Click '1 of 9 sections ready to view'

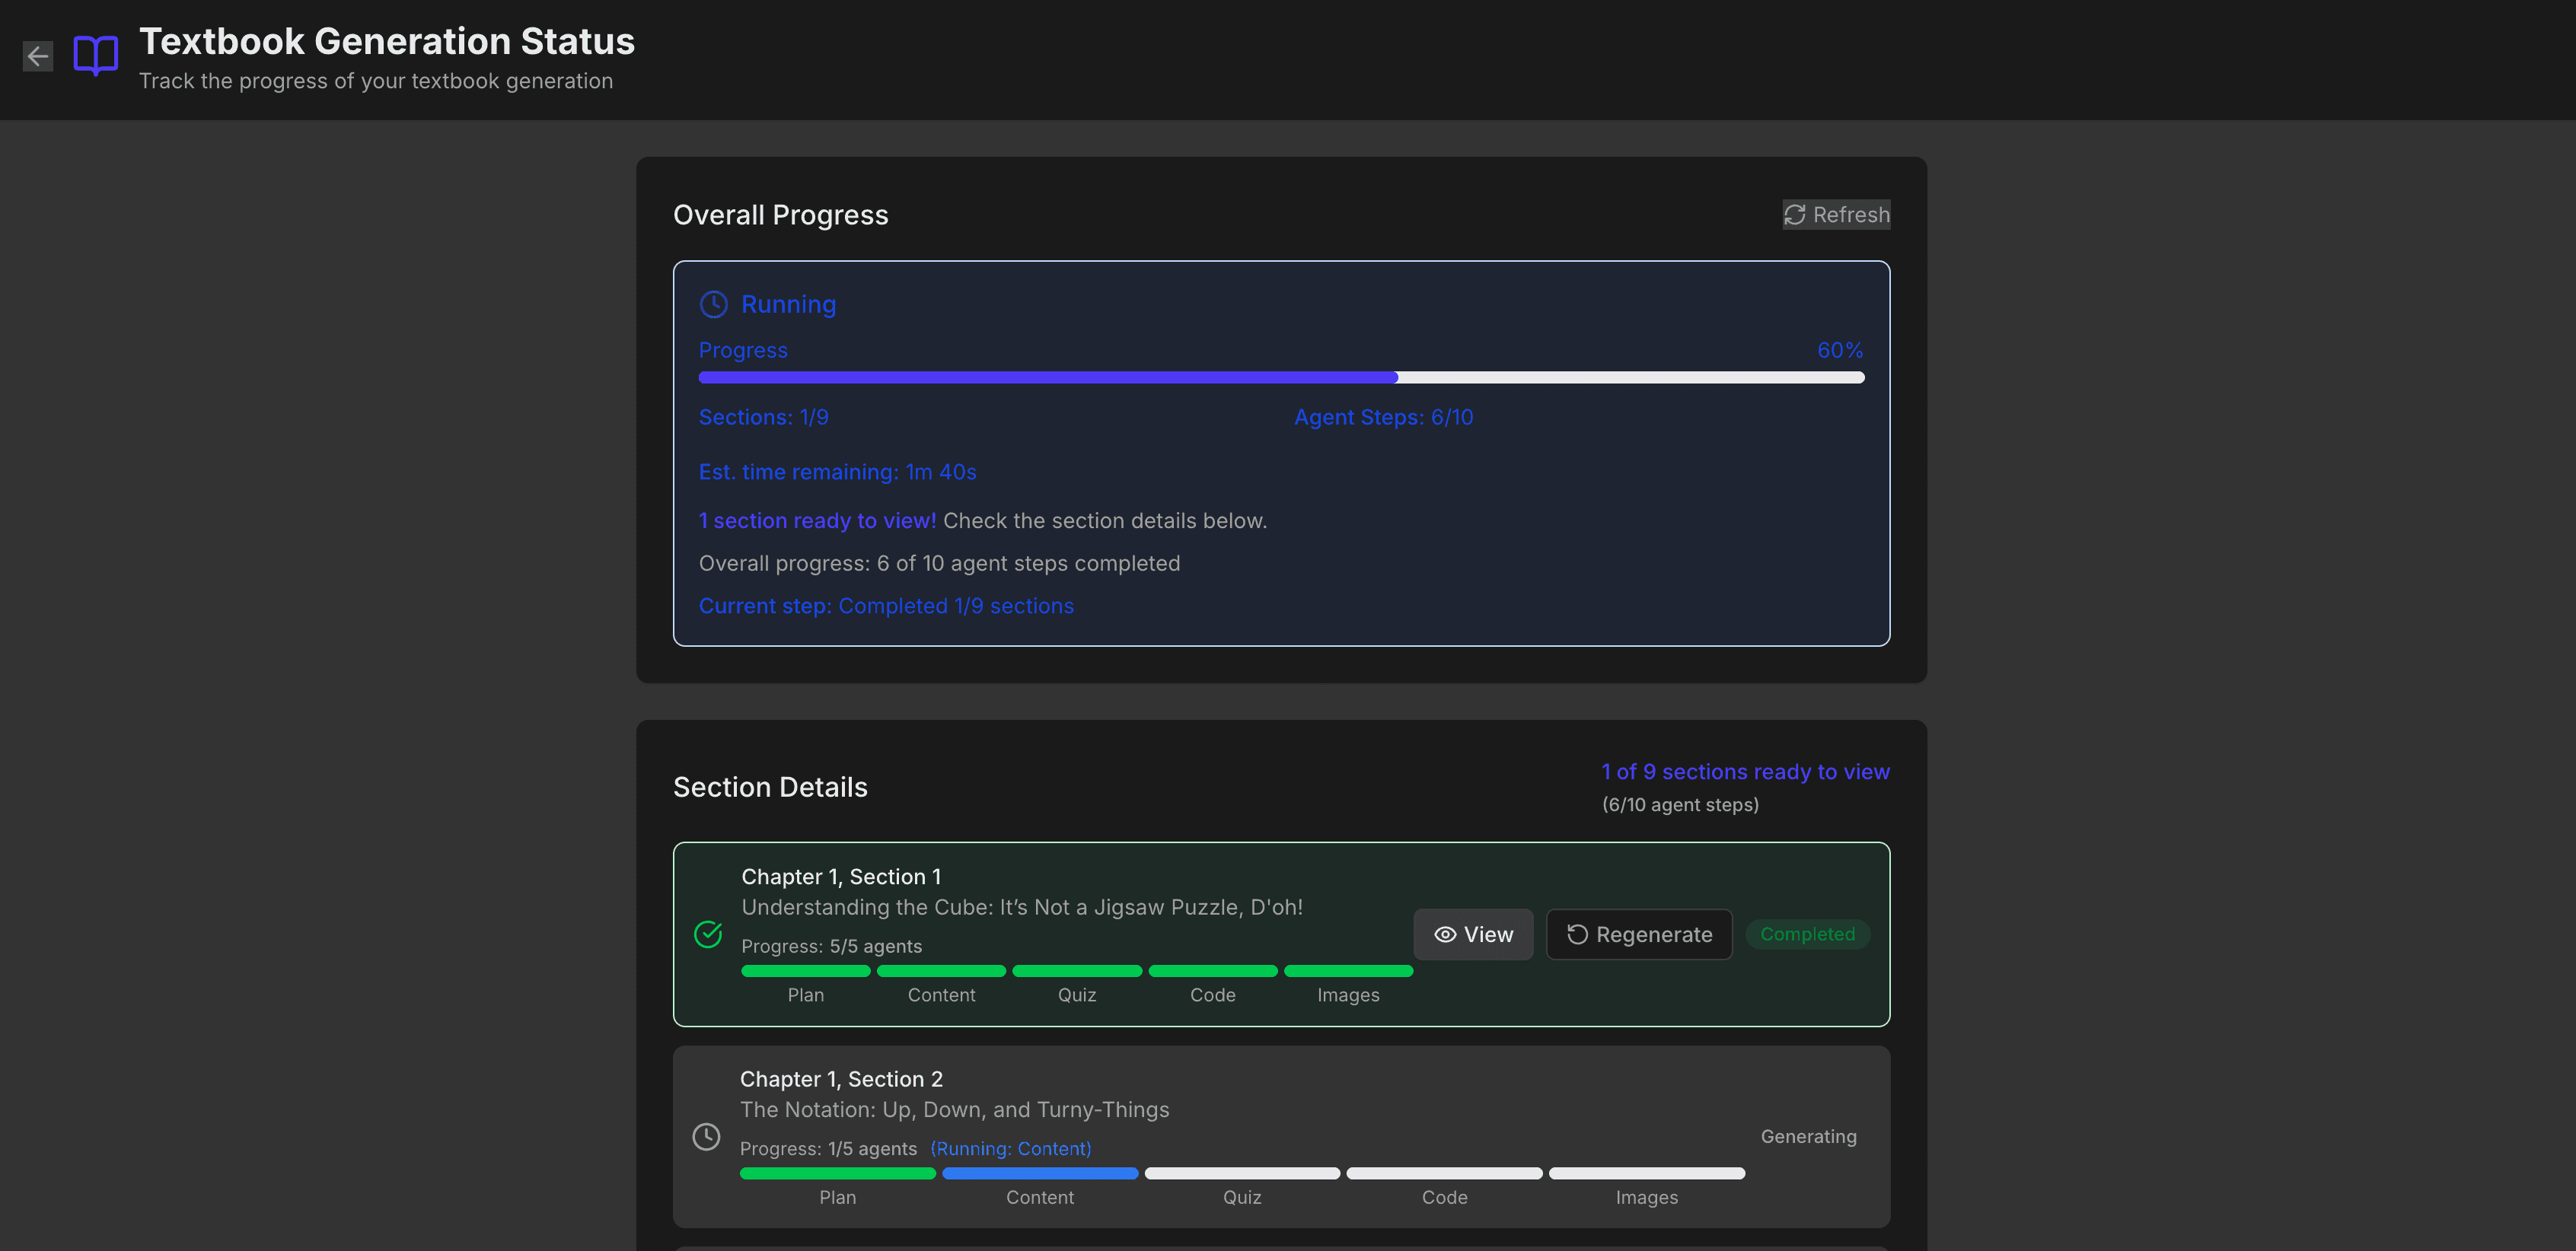point(1746,772)
